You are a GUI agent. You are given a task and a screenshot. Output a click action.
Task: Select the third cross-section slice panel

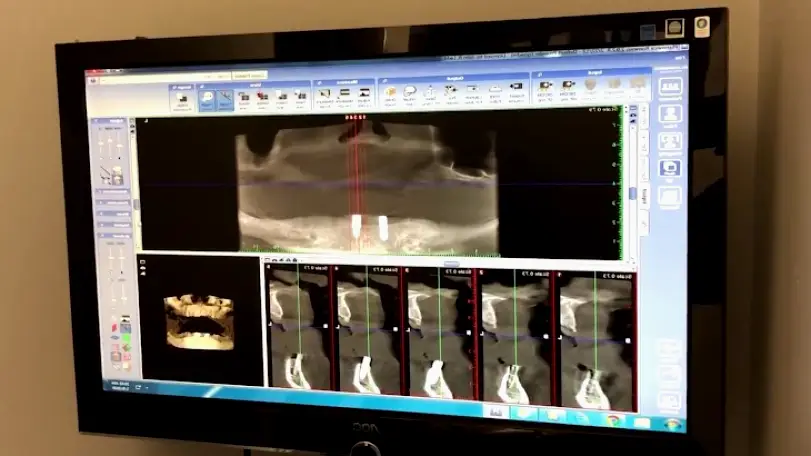click(439, 335)
